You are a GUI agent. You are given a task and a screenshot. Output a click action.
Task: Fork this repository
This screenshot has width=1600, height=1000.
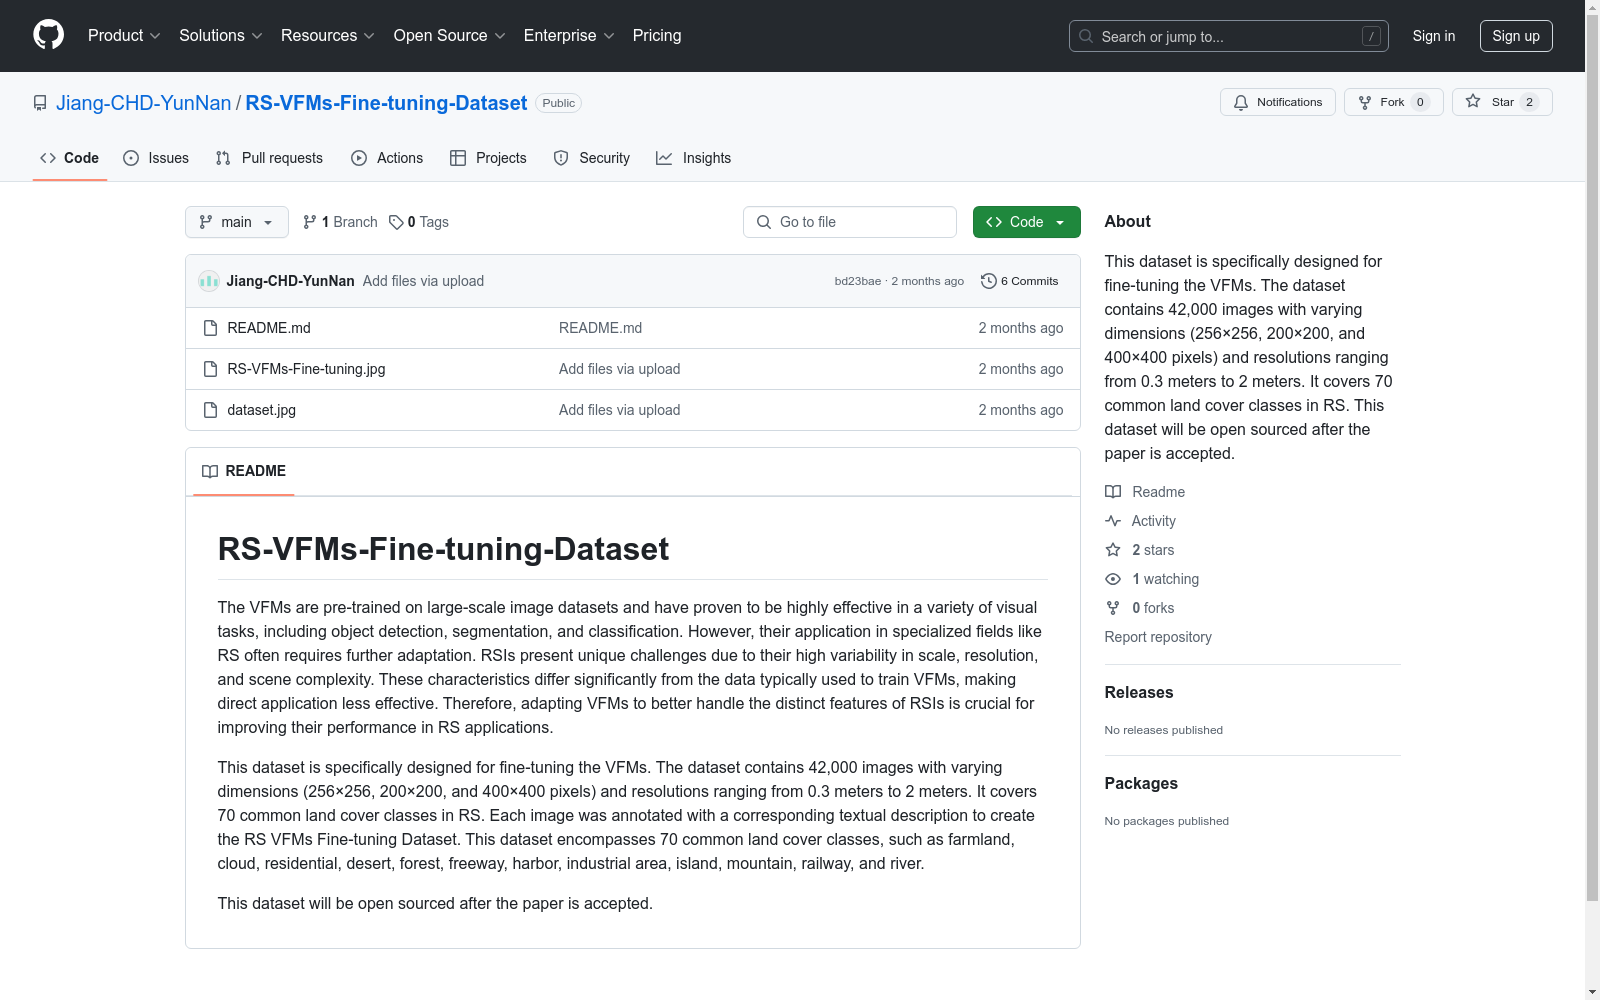[1394, 102]
